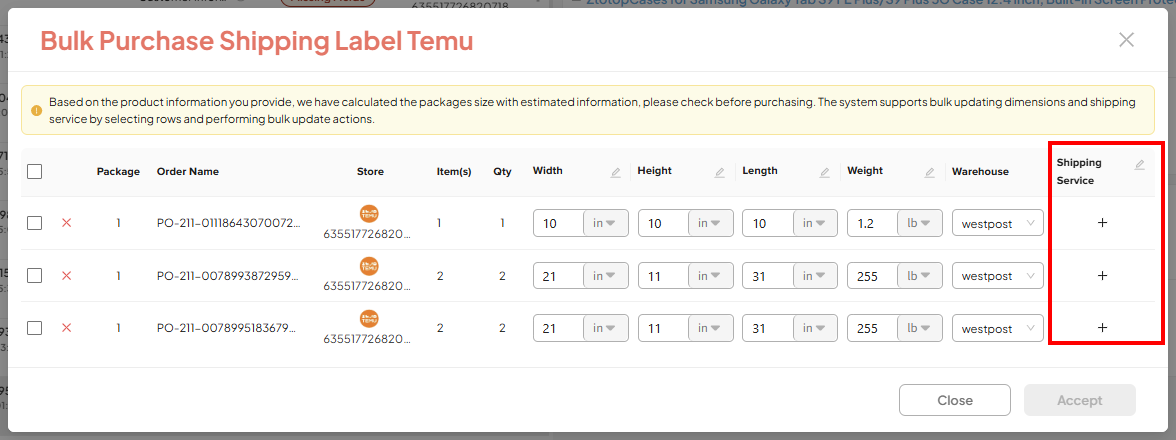The width and height of the screenshot is (1176, 440).
Task: Add shipping service for the first order row
Action: pos(1102,223)
